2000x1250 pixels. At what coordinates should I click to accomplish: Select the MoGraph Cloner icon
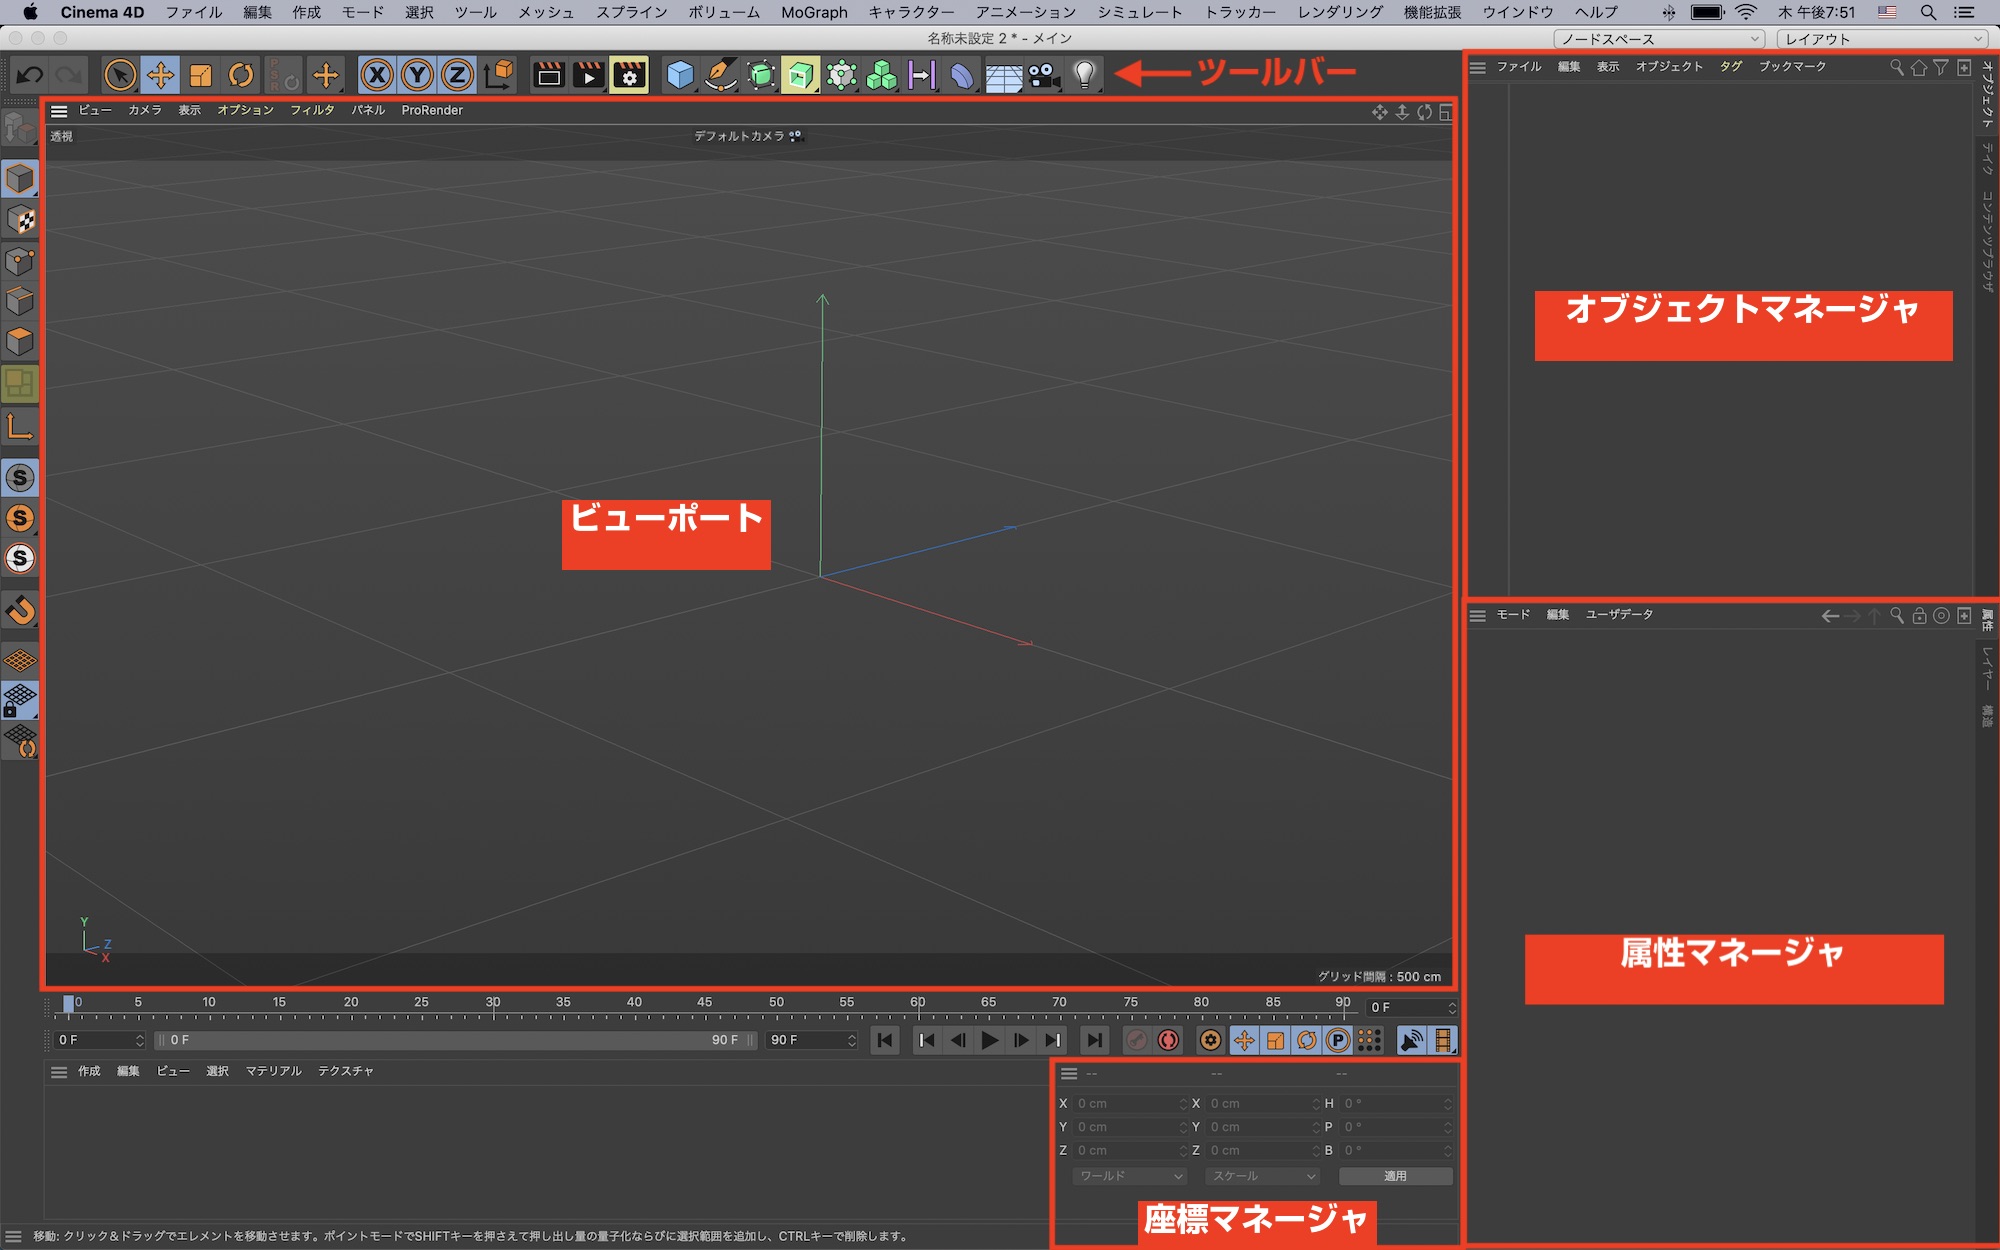click(881, 75)
